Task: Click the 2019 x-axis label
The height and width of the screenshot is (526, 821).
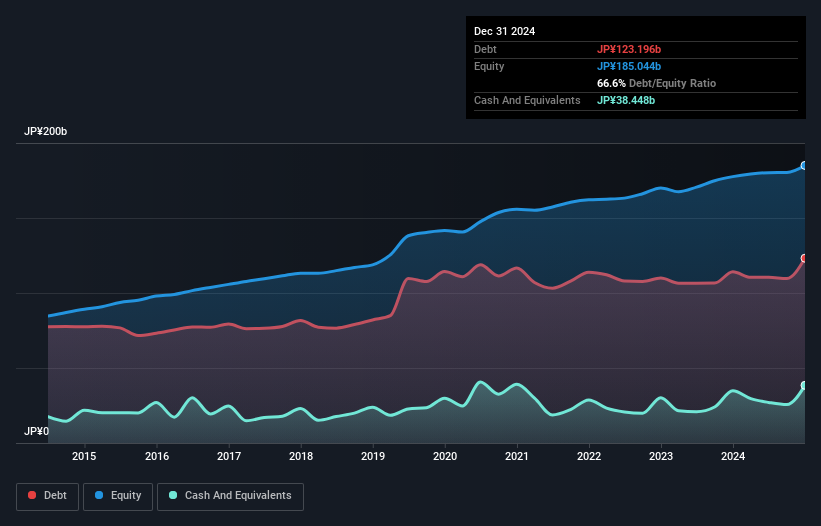Action: (x=373, y=456)
